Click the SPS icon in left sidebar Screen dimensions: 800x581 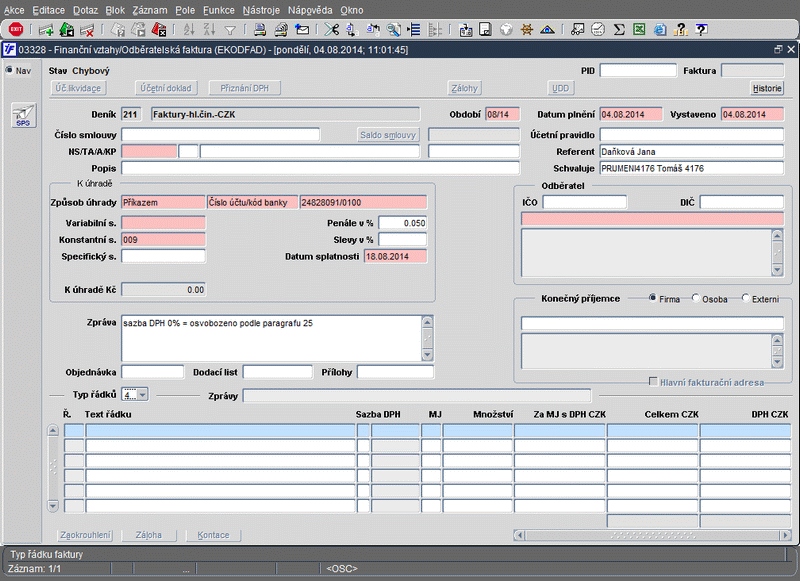tap(22, 117)
